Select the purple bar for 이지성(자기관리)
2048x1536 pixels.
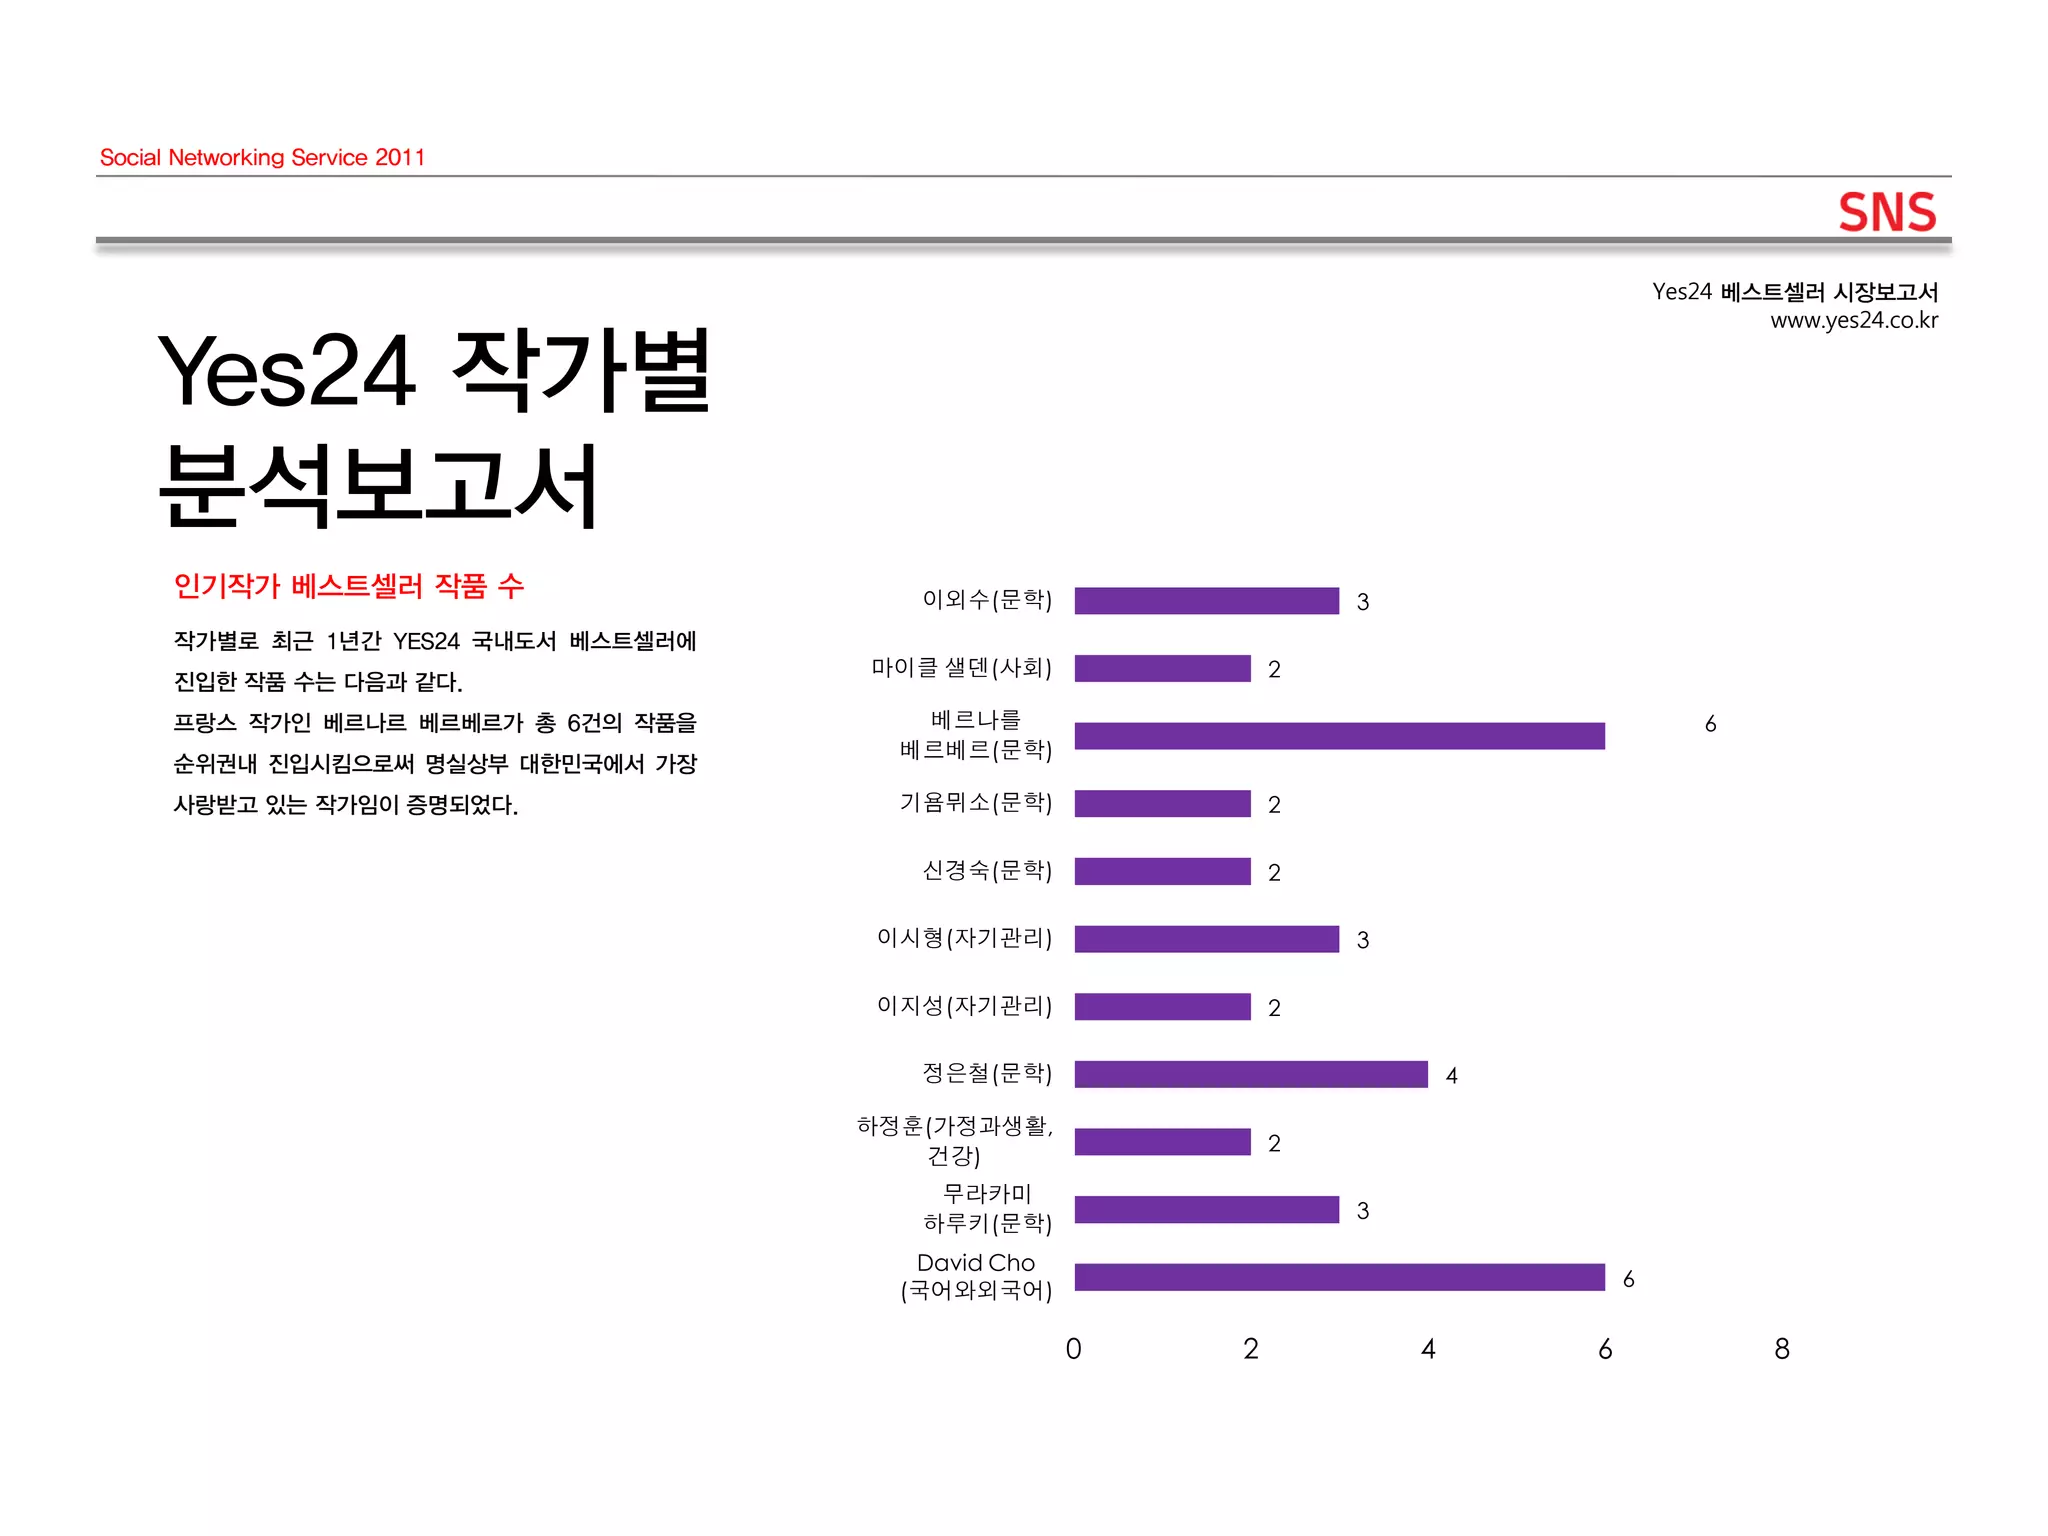click(x=1163, y=1007)
